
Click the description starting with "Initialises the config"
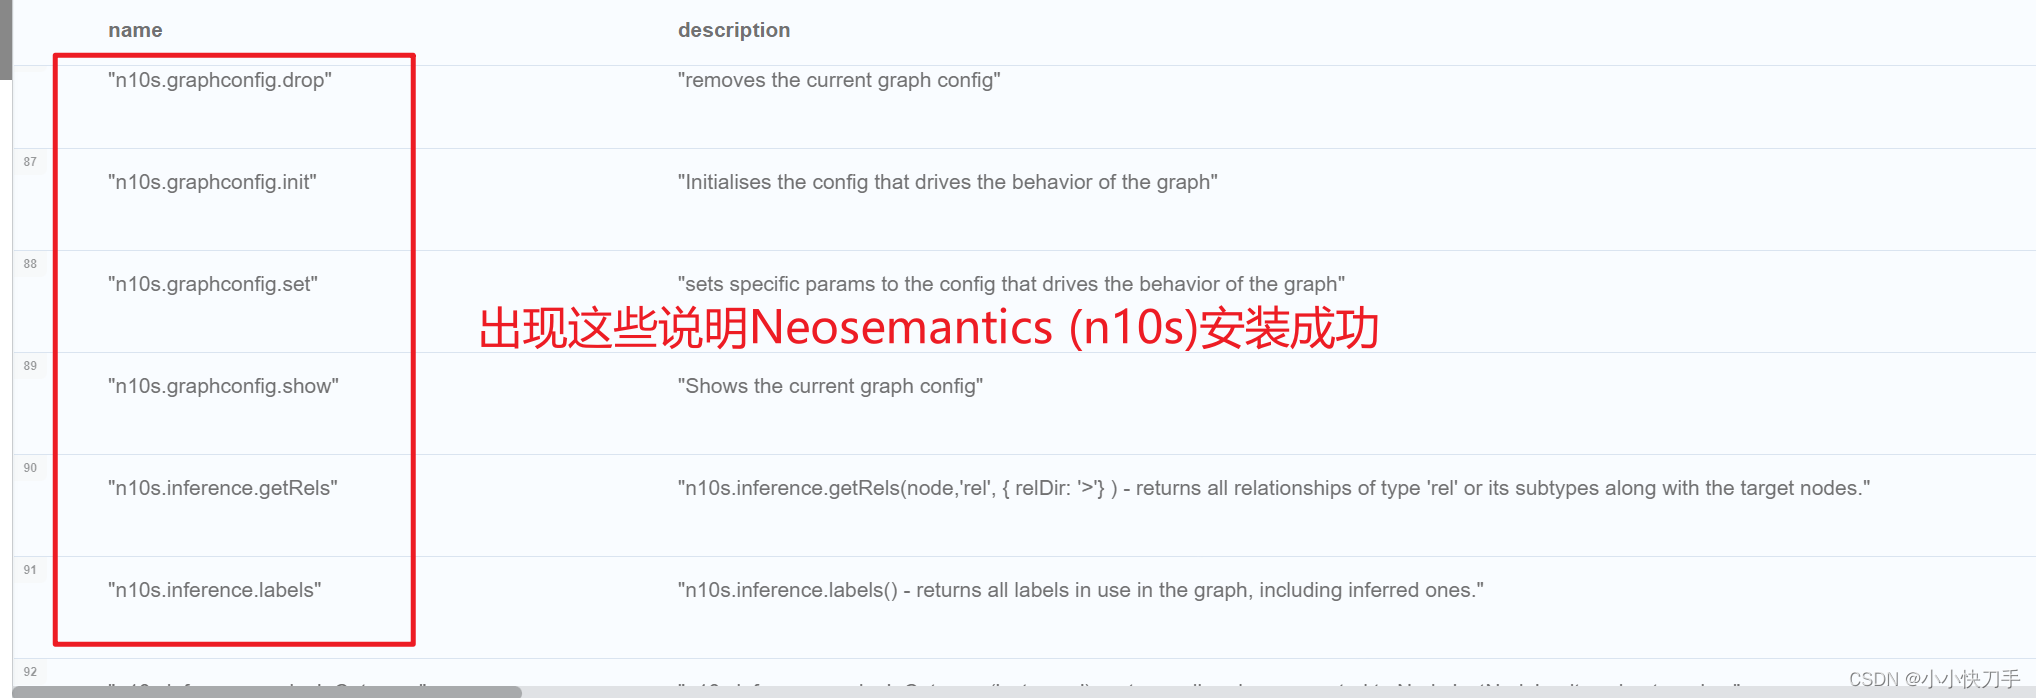tap(948, 182)
